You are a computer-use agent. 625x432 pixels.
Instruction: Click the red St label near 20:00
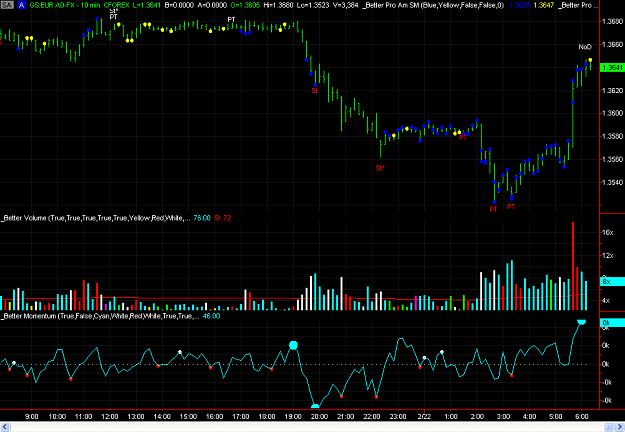pyautogui.click(x=314, y=91)
